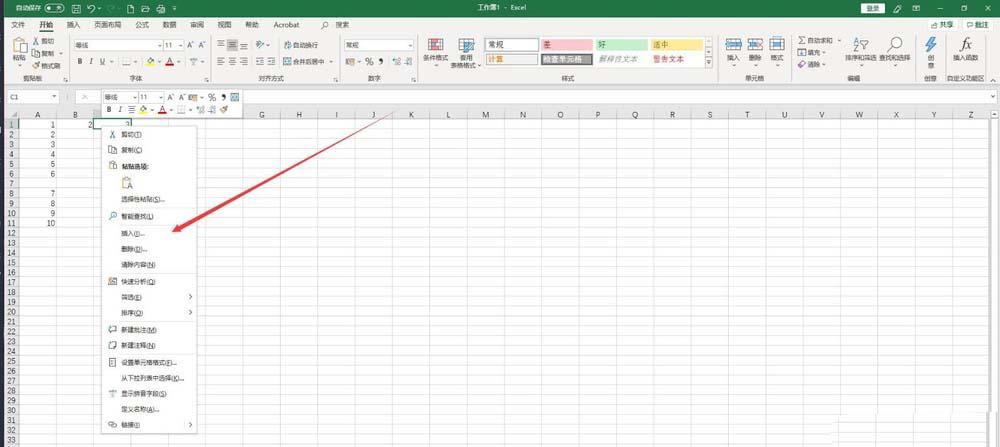
Task: Expand the number format combo box
Action: (410, 45)
